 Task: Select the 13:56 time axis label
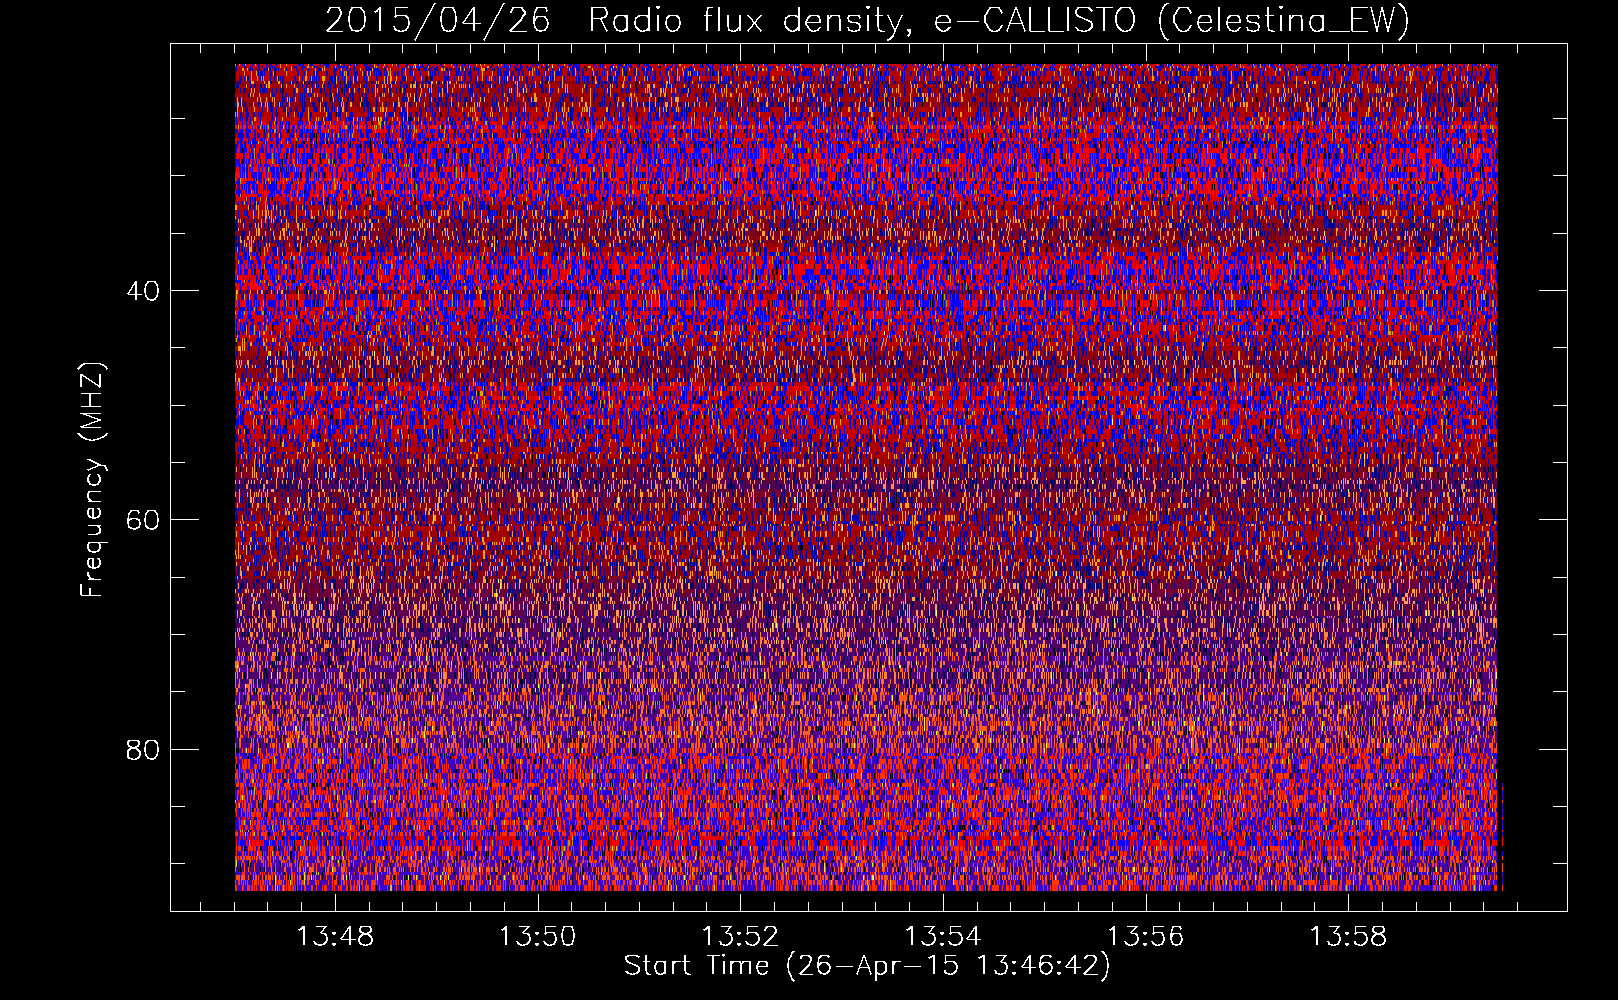[x=1145, y=937]
